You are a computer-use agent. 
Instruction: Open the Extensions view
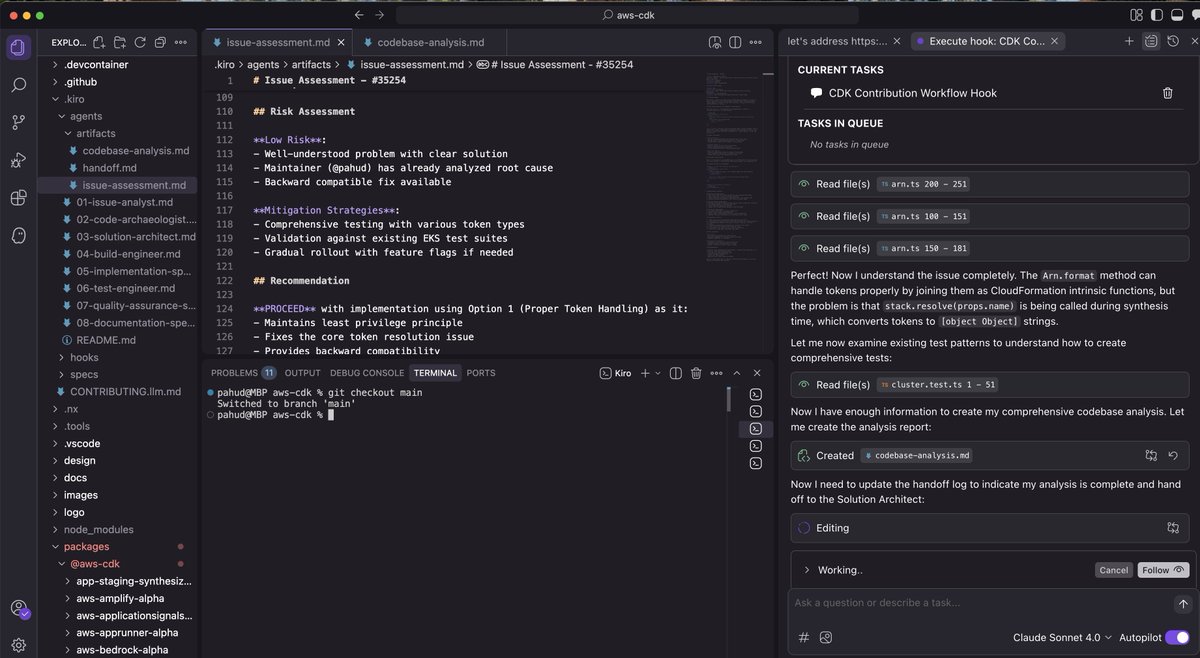tap(18, 197)
